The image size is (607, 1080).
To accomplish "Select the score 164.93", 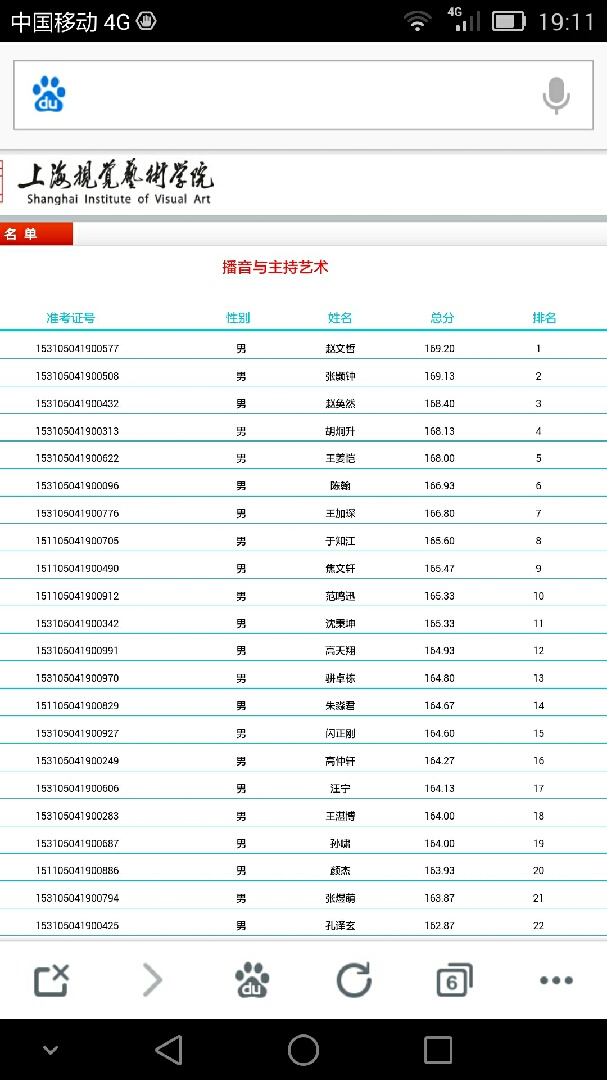I will pyautogui.click(x=440, y=650).
